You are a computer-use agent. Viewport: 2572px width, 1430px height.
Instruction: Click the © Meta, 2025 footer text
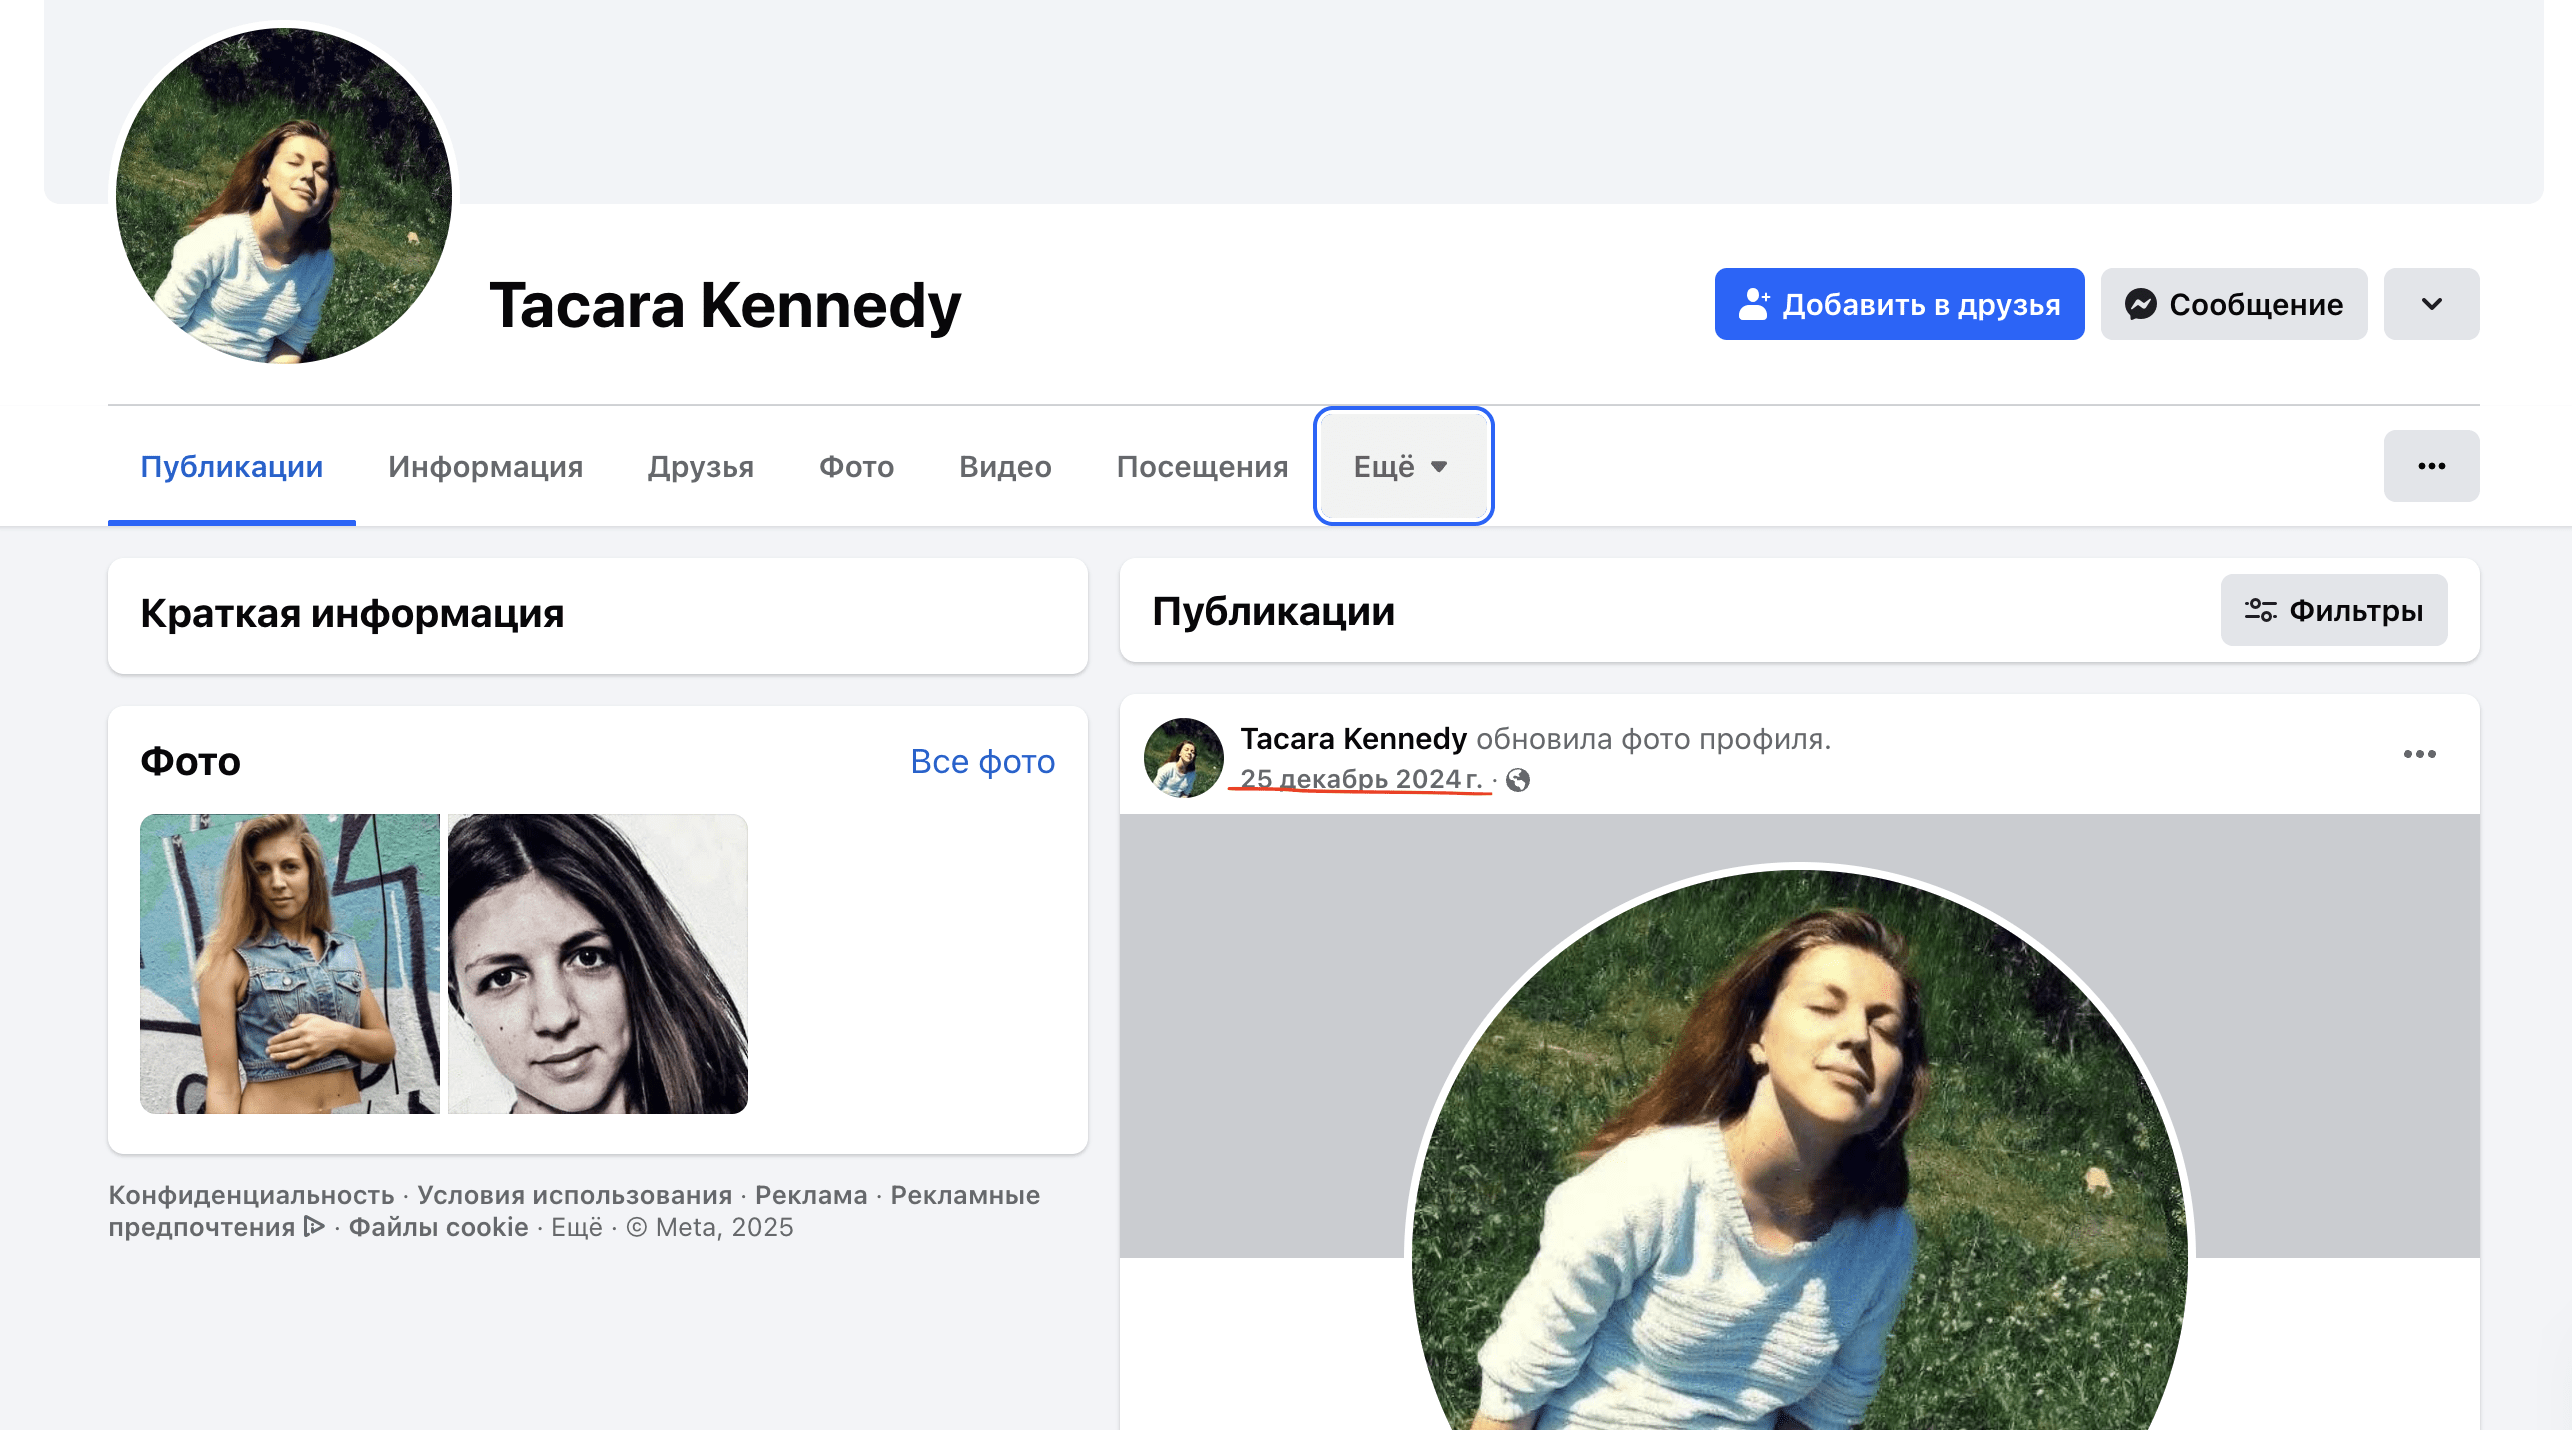710,1227
